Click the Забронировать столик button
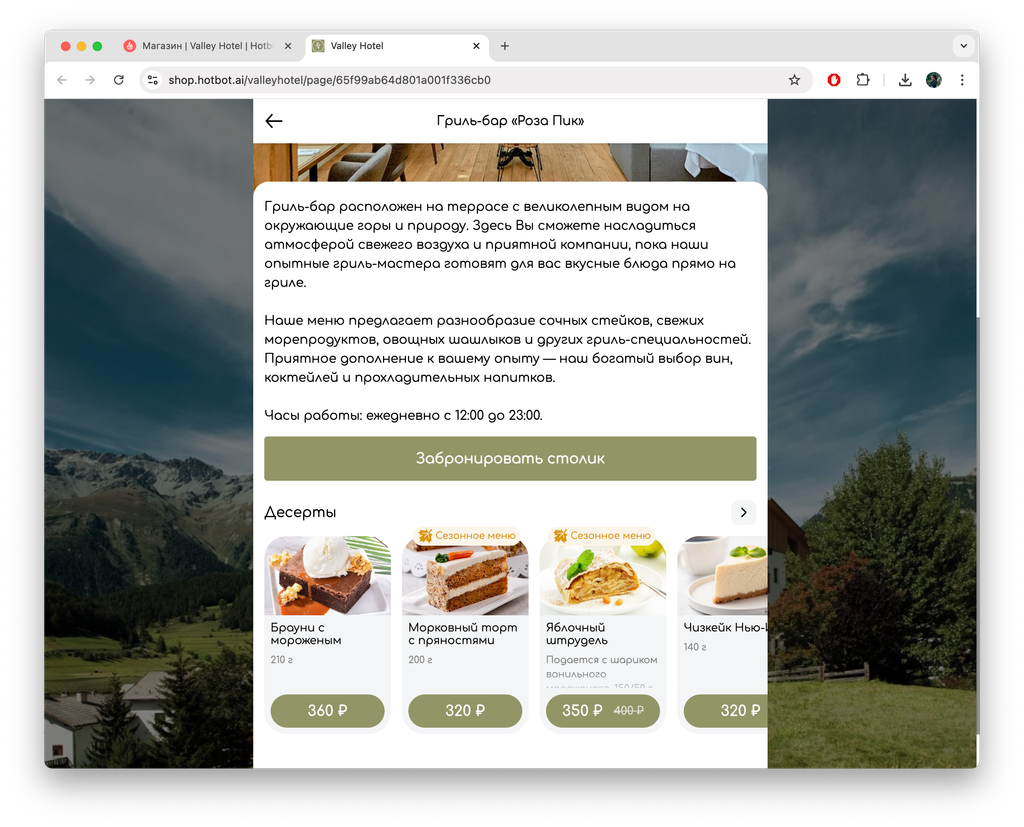 click(x=510, y=459)
